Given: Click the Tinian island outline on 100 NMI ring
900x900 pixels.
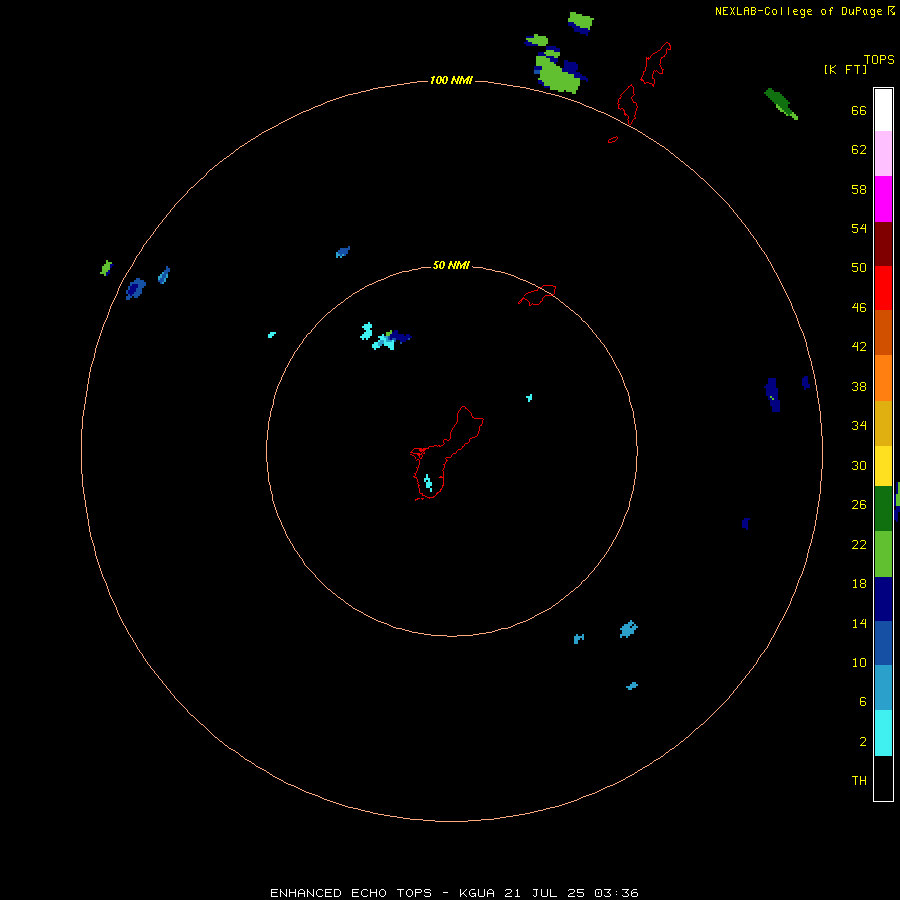Looking at the screenshot, I should pos(627,104).
